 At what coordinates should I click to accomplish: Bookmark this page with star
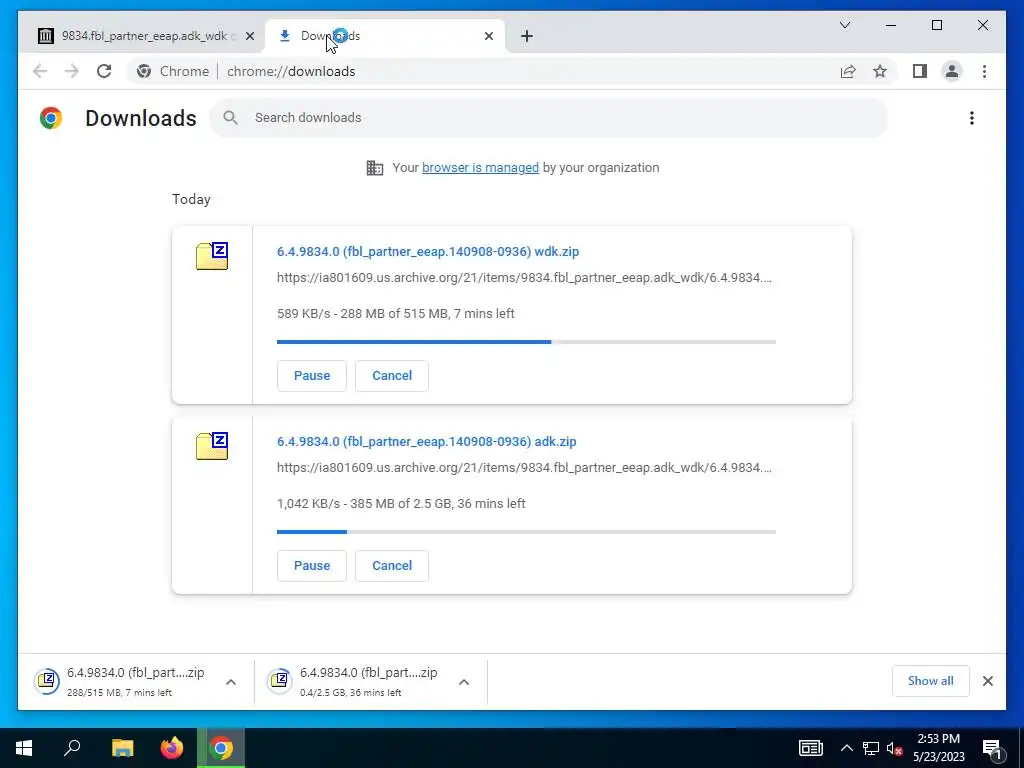tap(880, 71)
